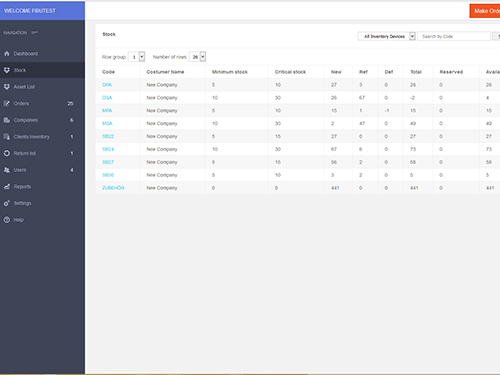Viewport: 500px width, 375px height.
Task: Click the Def column header
Action: (389, 72)
